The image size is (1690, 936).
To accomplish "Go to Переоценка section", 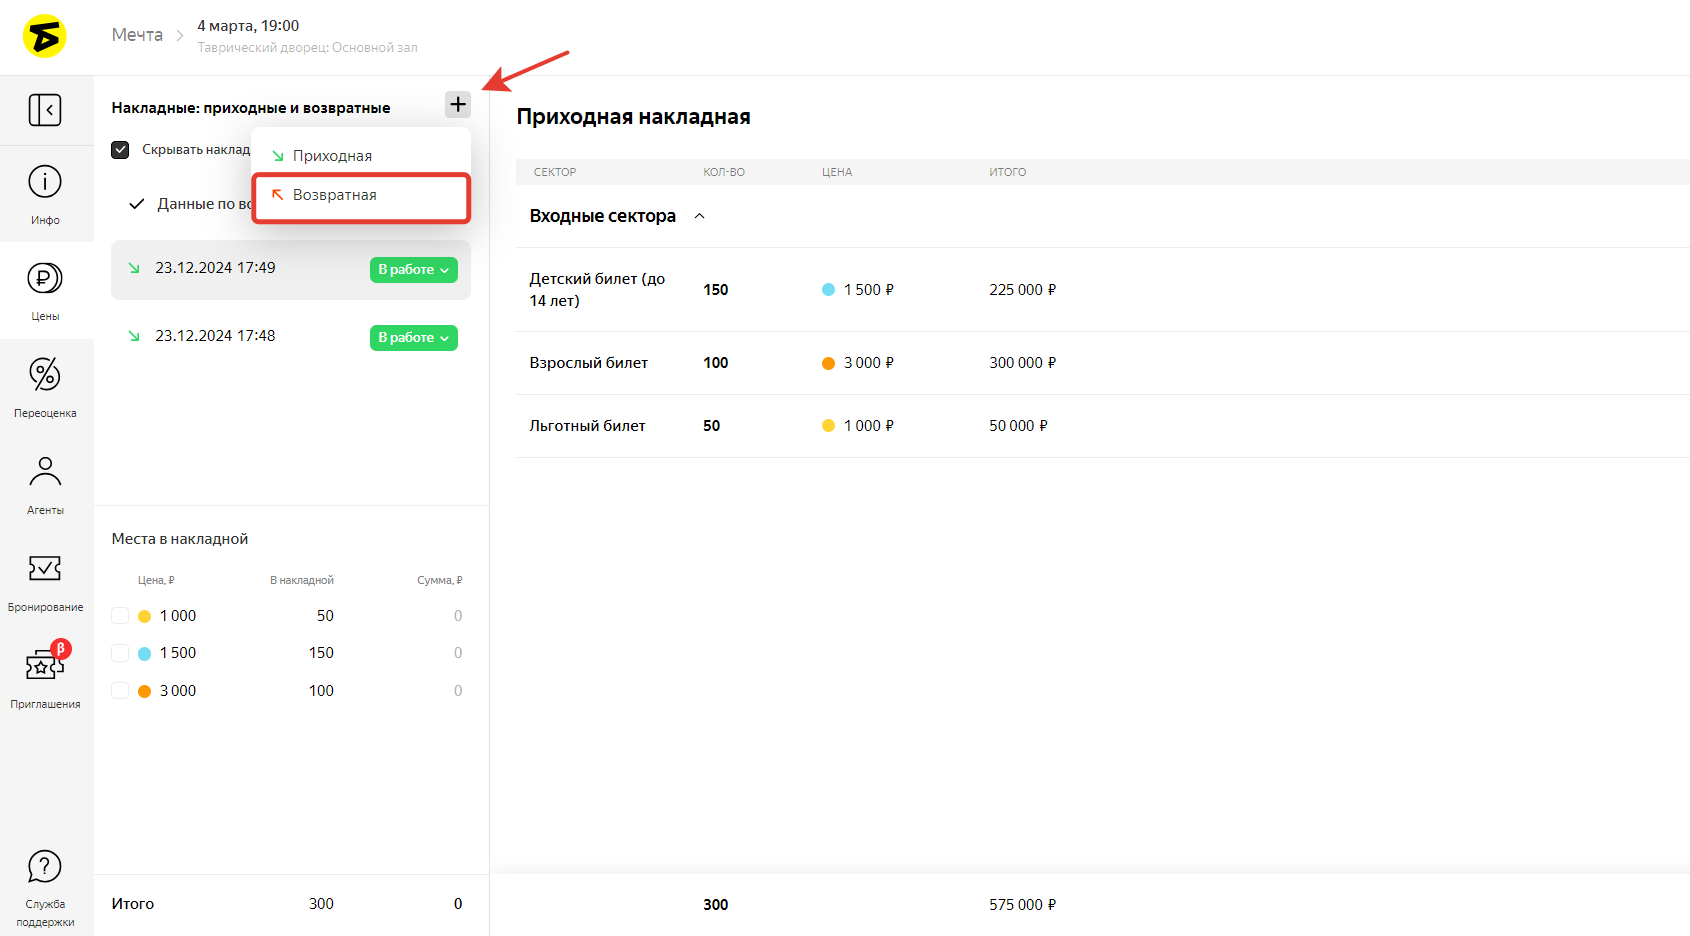I will point(45,387).
